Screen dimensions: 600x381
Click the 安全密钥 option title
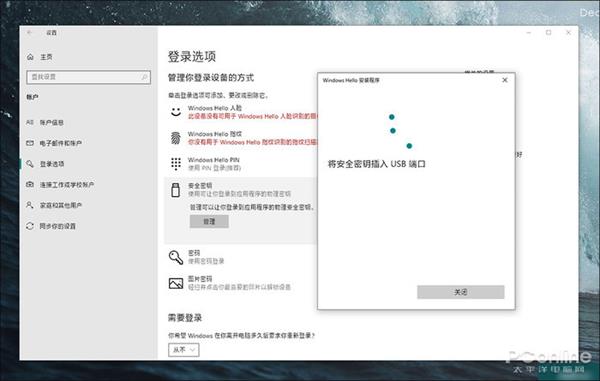[x=200, y=186]
